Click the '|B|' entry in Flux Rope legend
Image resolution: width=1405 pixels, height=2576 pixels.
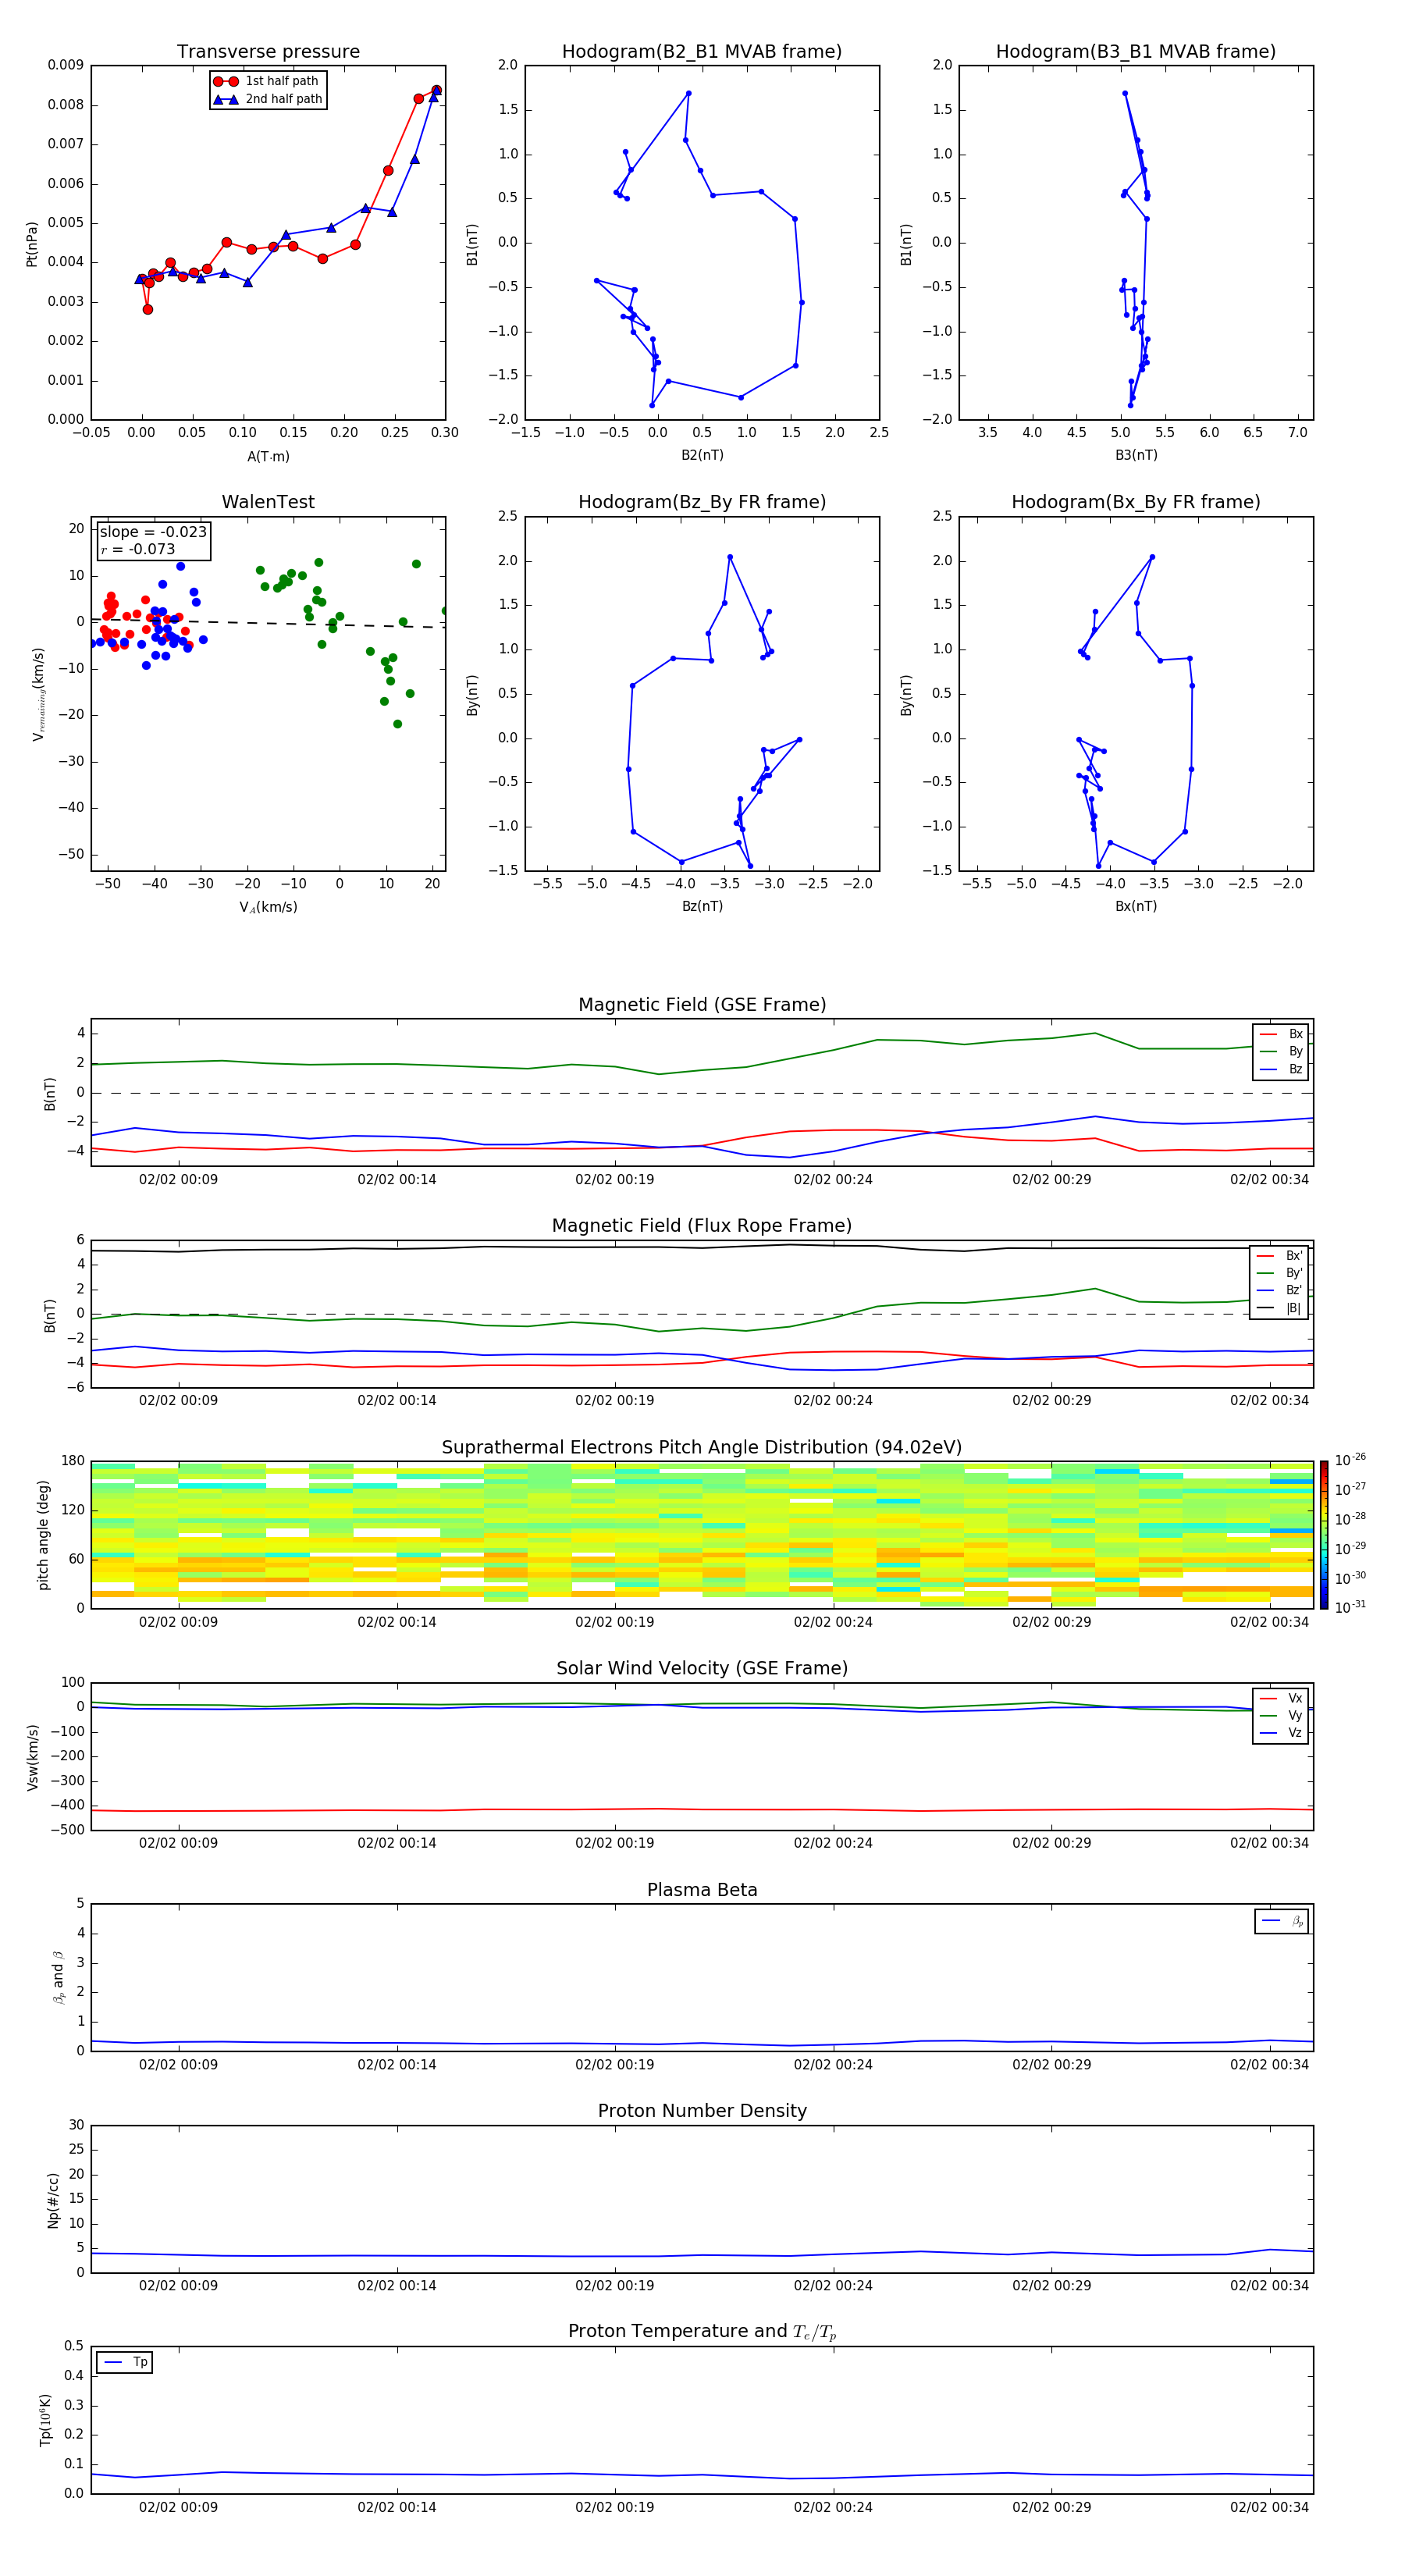(1280, 1309)
